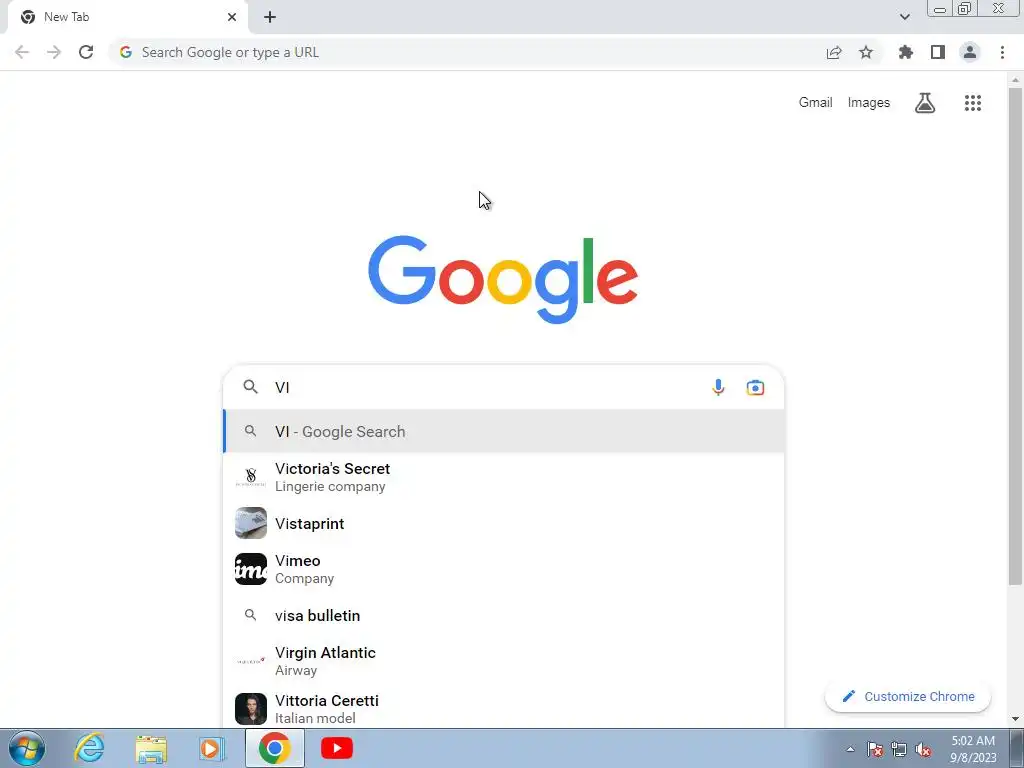The width and height of the screenshot is (1024, 768).
Task: Open the tab search dropdown arrow
Action: click(x=904, y=17)
